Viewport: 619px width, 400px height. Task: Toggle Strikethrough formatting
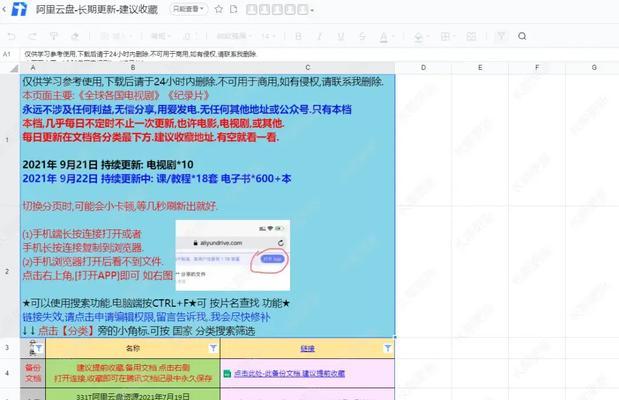pos(362,36)
